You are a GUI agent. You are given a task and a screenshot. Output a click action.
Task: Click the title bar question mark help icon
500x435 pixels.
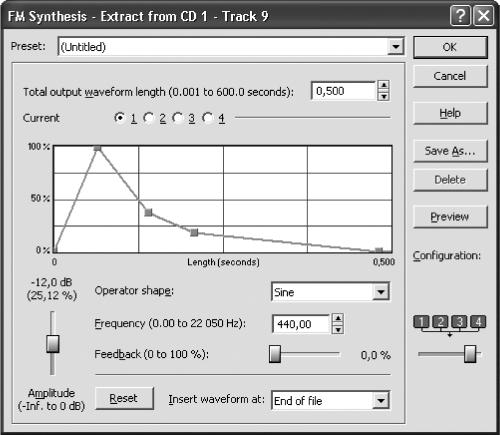click(460, 16)
